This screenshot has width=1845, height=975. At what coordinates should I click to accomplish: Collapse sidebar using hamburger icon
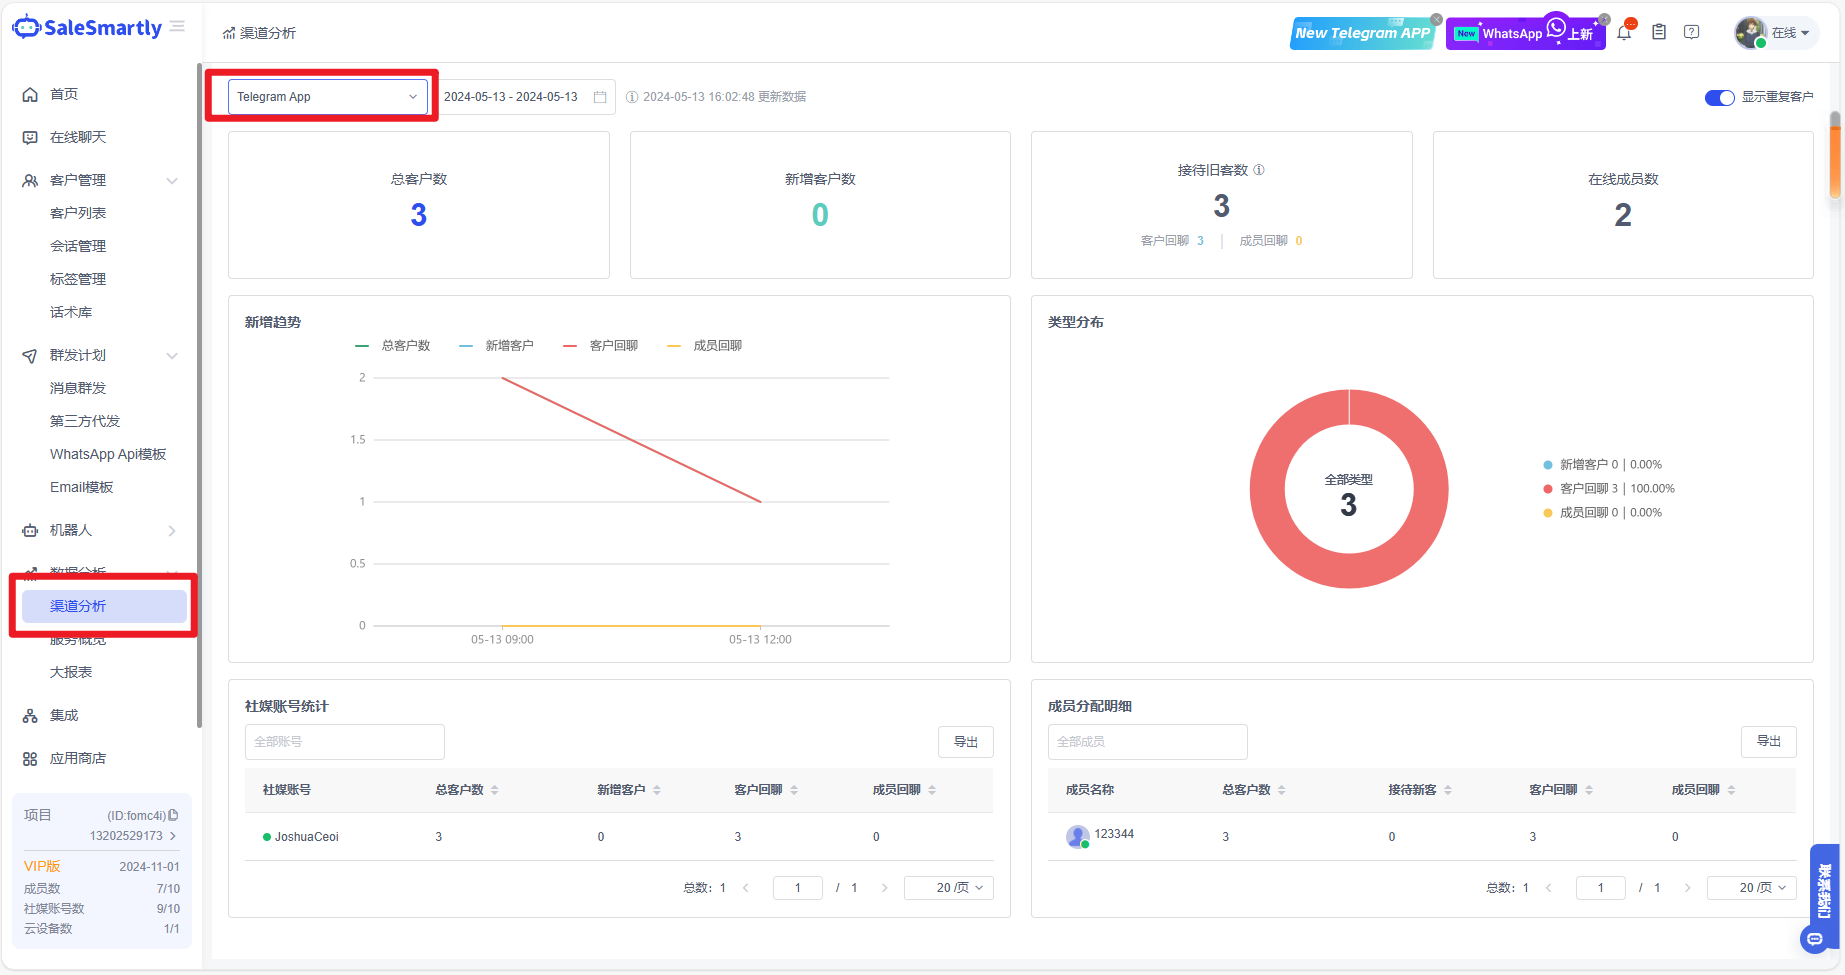[177, 27]
